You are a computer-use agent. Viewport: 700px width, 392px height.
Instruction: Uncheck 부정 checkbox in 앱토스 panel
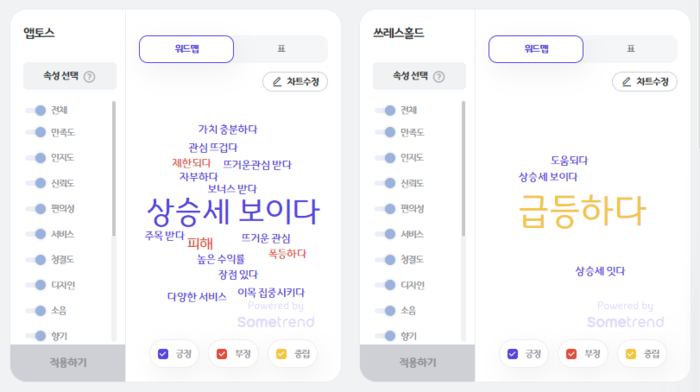(x=222, y=354)
